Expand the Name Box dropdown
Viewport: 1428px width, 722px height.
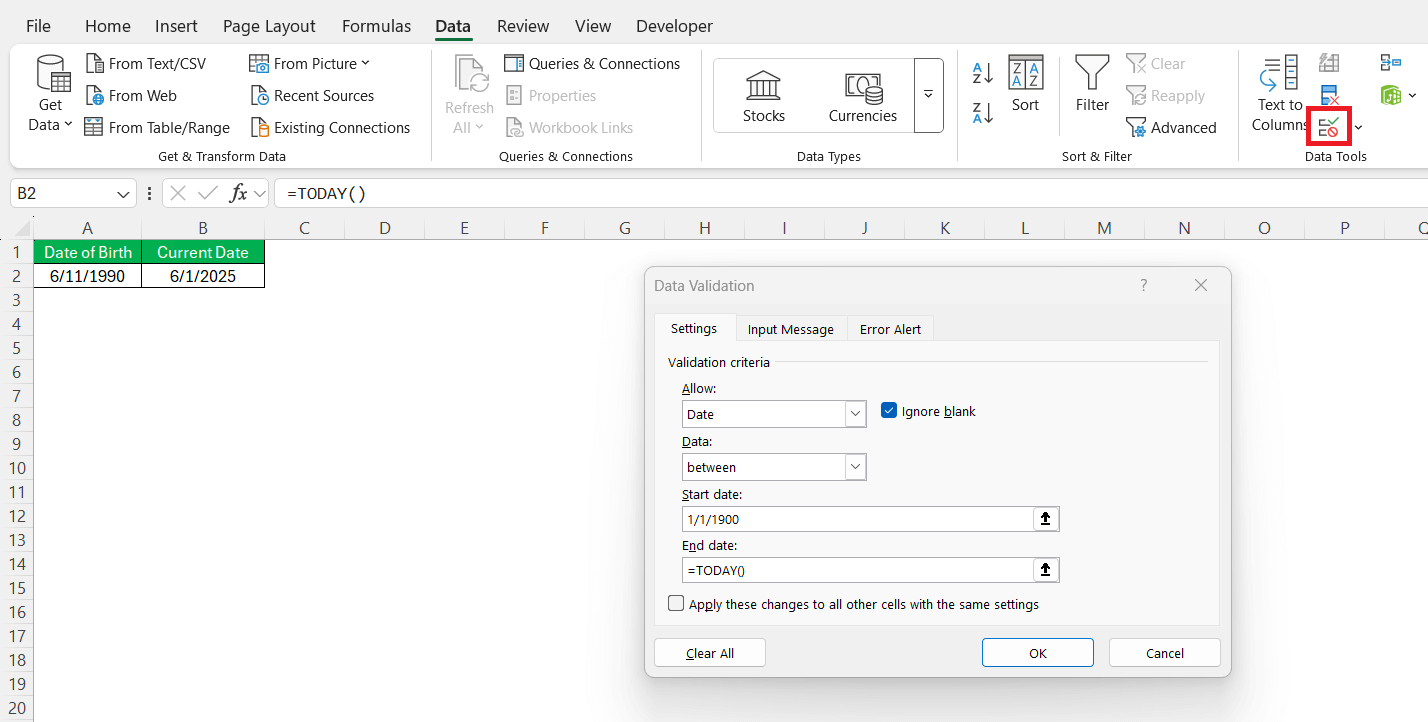[124, 193]
